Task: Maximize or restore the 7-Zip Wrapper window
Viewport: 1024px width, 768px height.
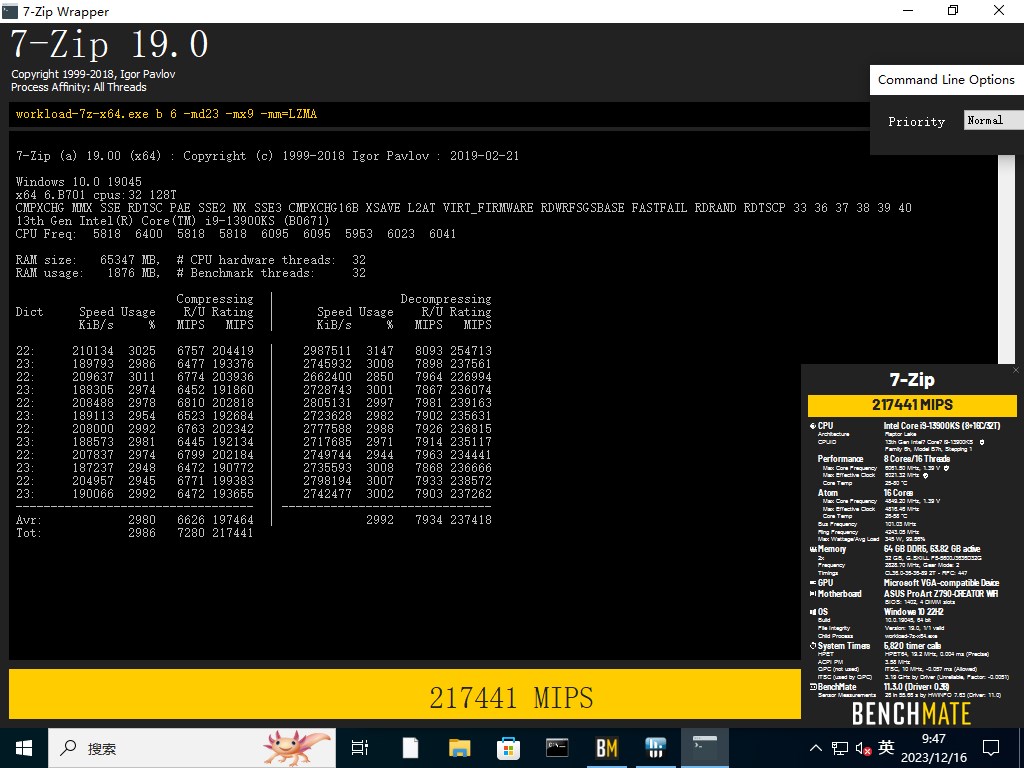Action: [x=953, y=10]
